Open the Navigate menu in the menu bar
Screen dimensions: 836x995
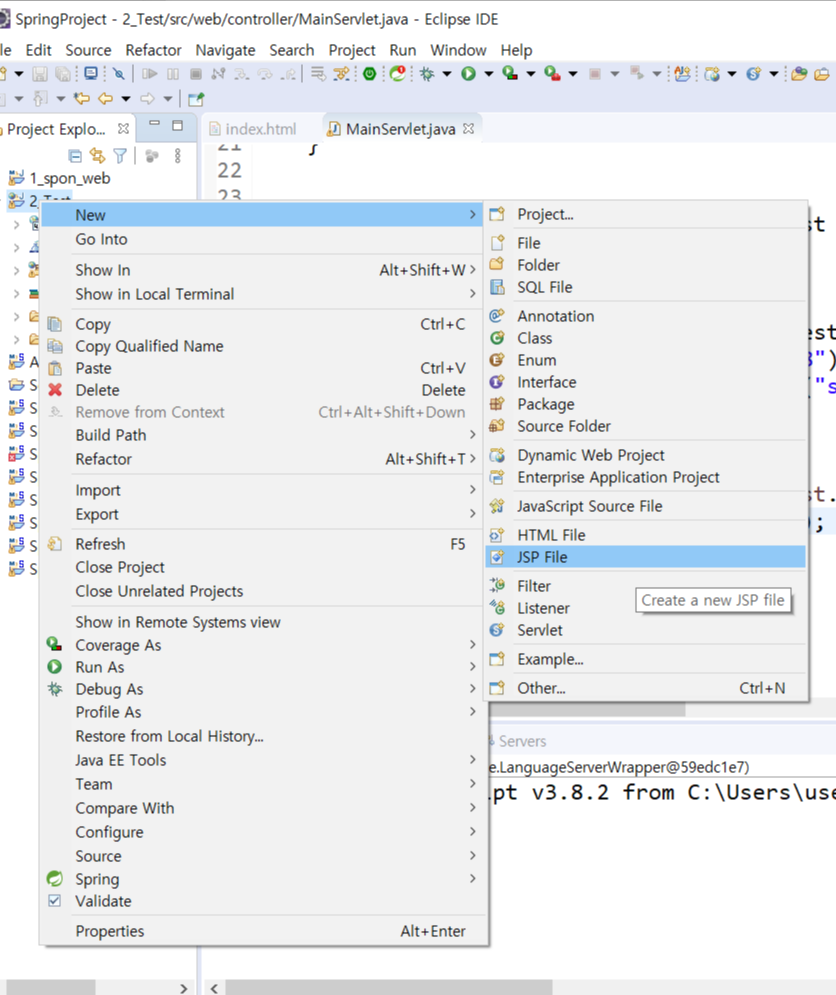tap(225, 50)
